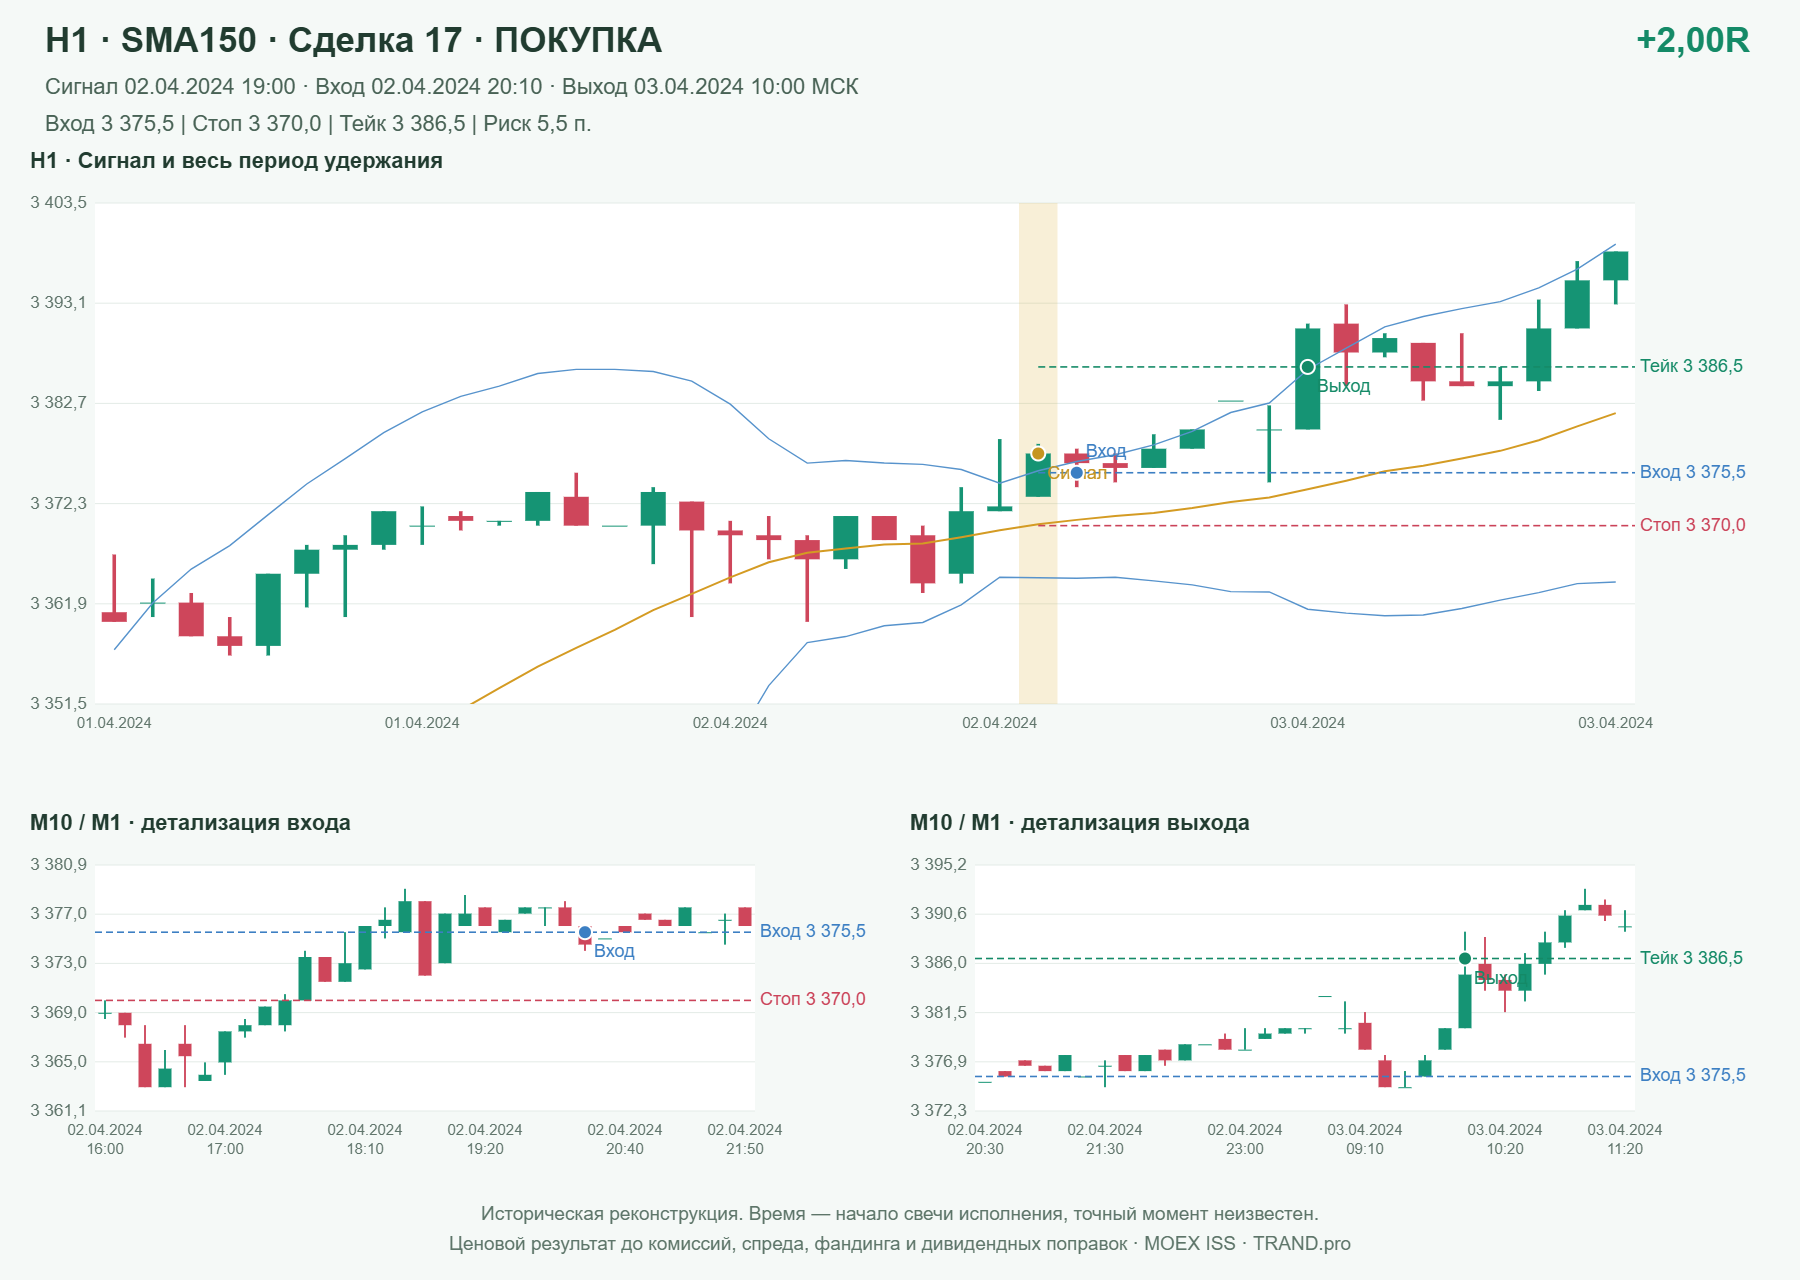Click the 'Вход 3 375,5' label in entry detail chart
The width and height of the screenshot is (1800, 1280).
pyautogui.click(x=812, y=931)
